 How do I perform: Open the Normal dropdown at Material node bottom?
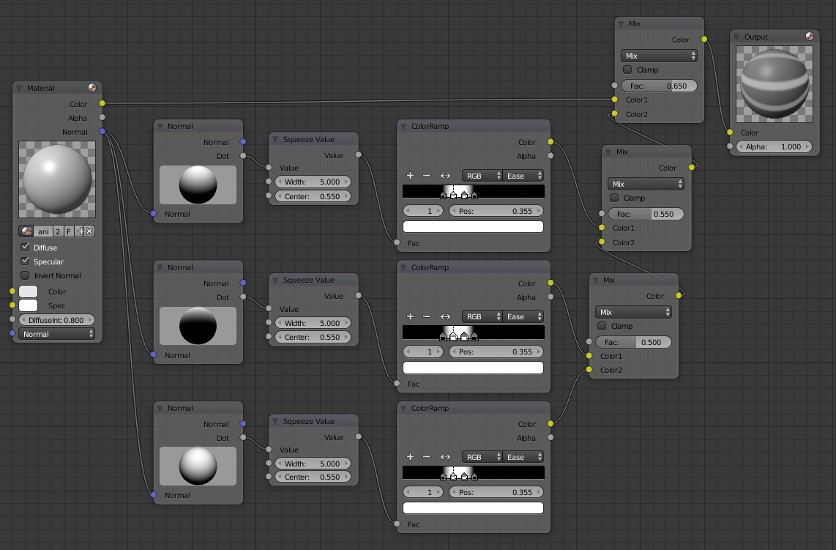point(56,334)
